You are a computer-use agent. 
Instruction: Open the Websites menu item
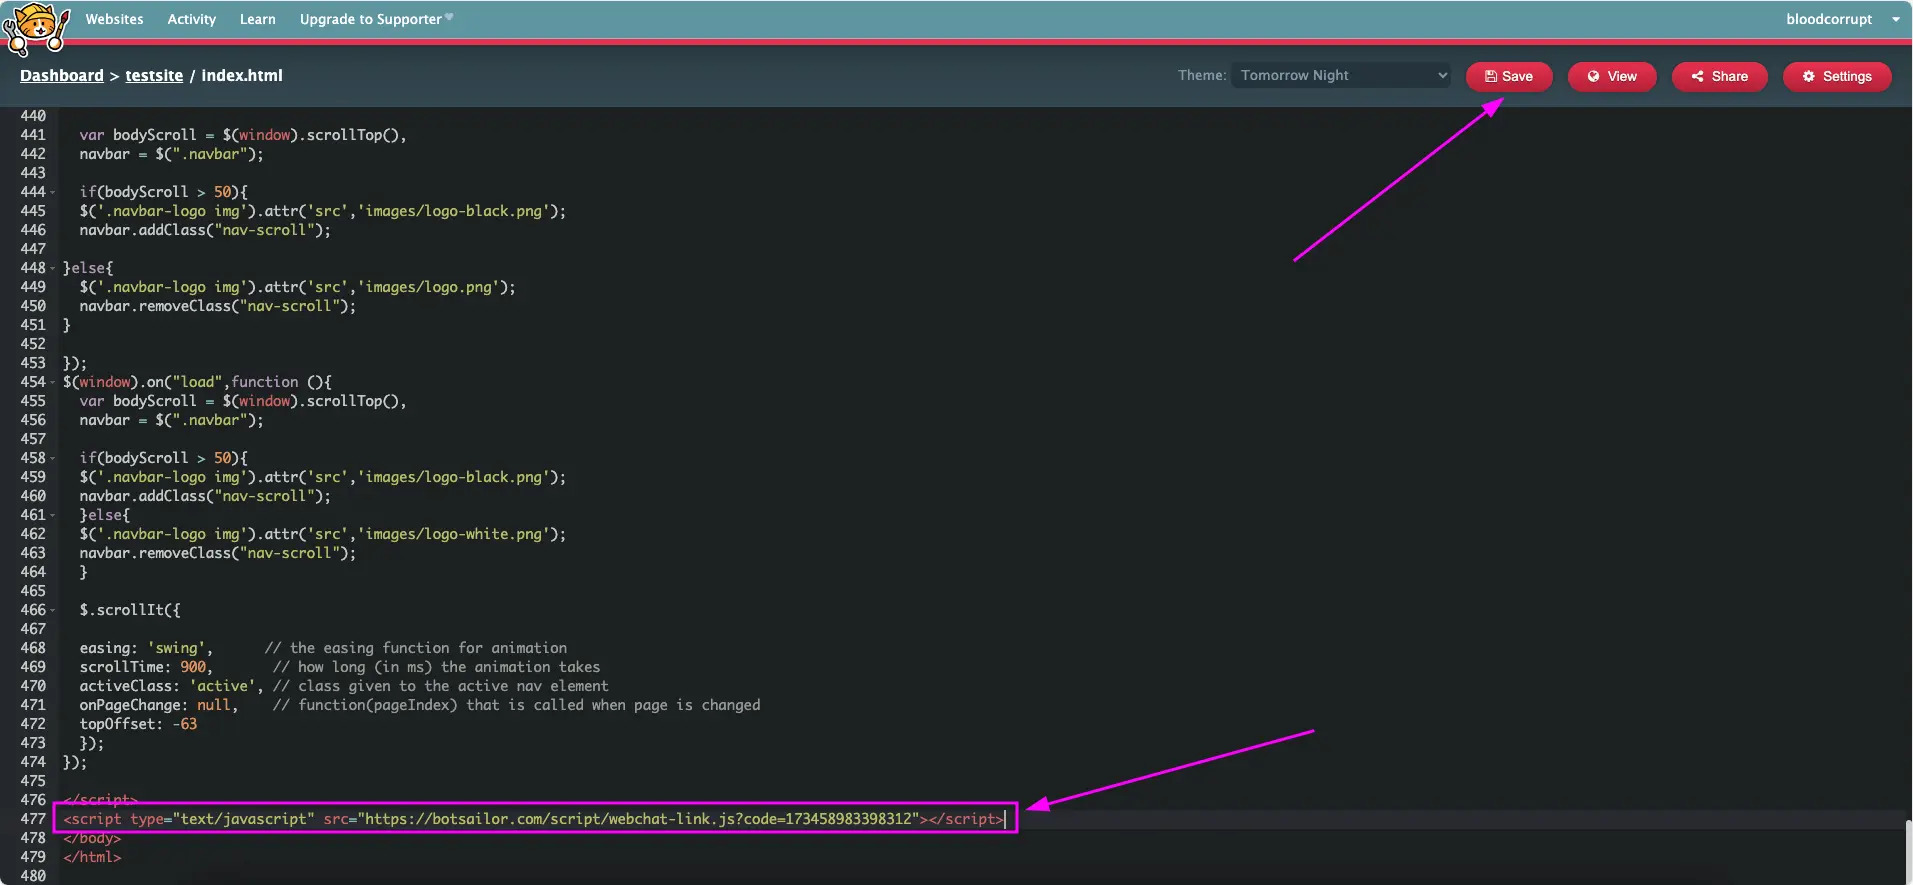[114, 19]
